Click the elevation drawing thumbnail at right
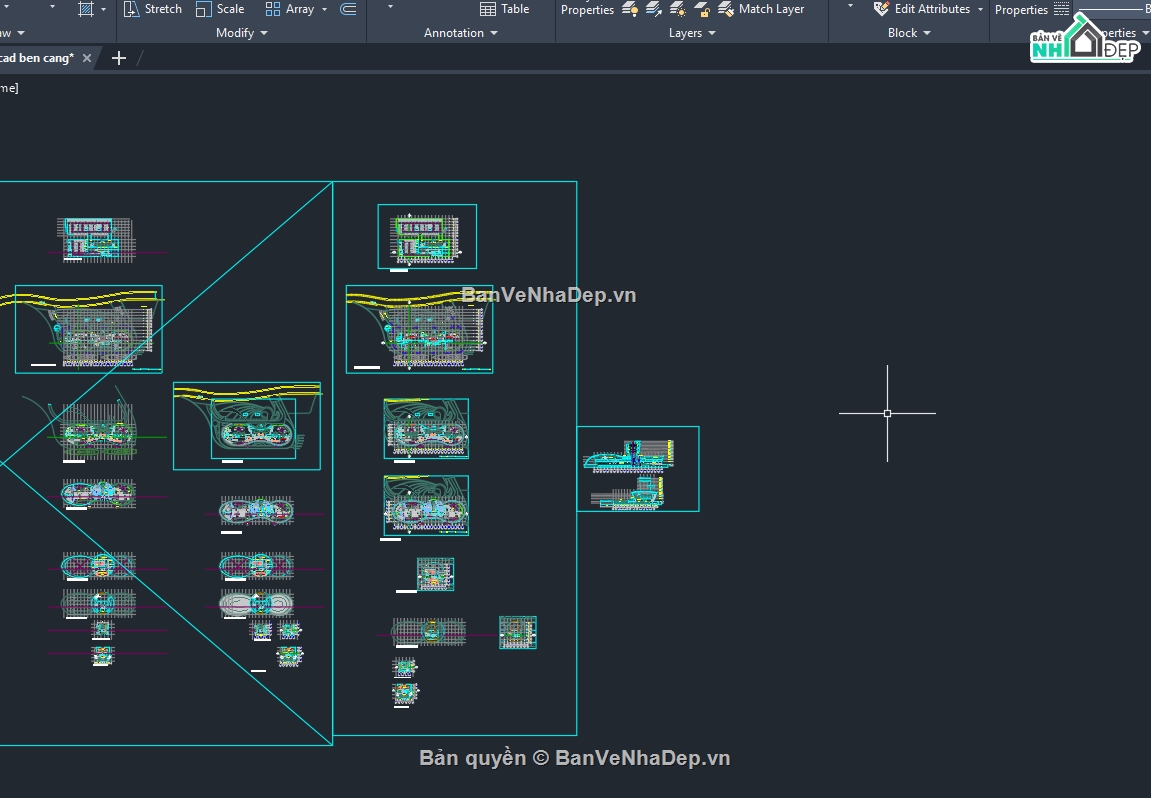Image resolution: width=1151 pixels, height=798 pixels. coord(638,469)
